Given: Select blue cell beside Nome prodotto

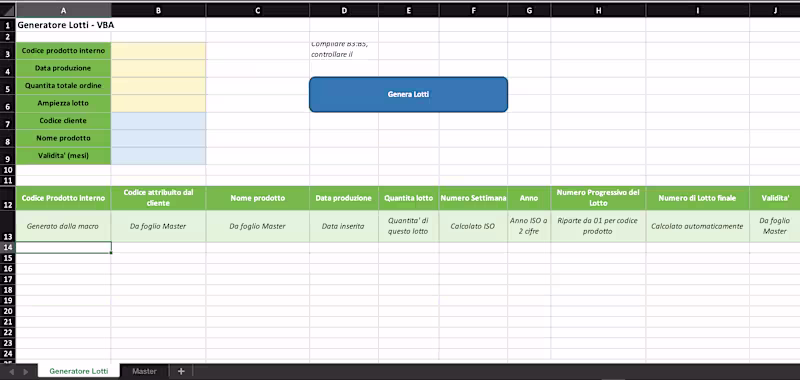Looking at the screenshot, I should [158, 138].
